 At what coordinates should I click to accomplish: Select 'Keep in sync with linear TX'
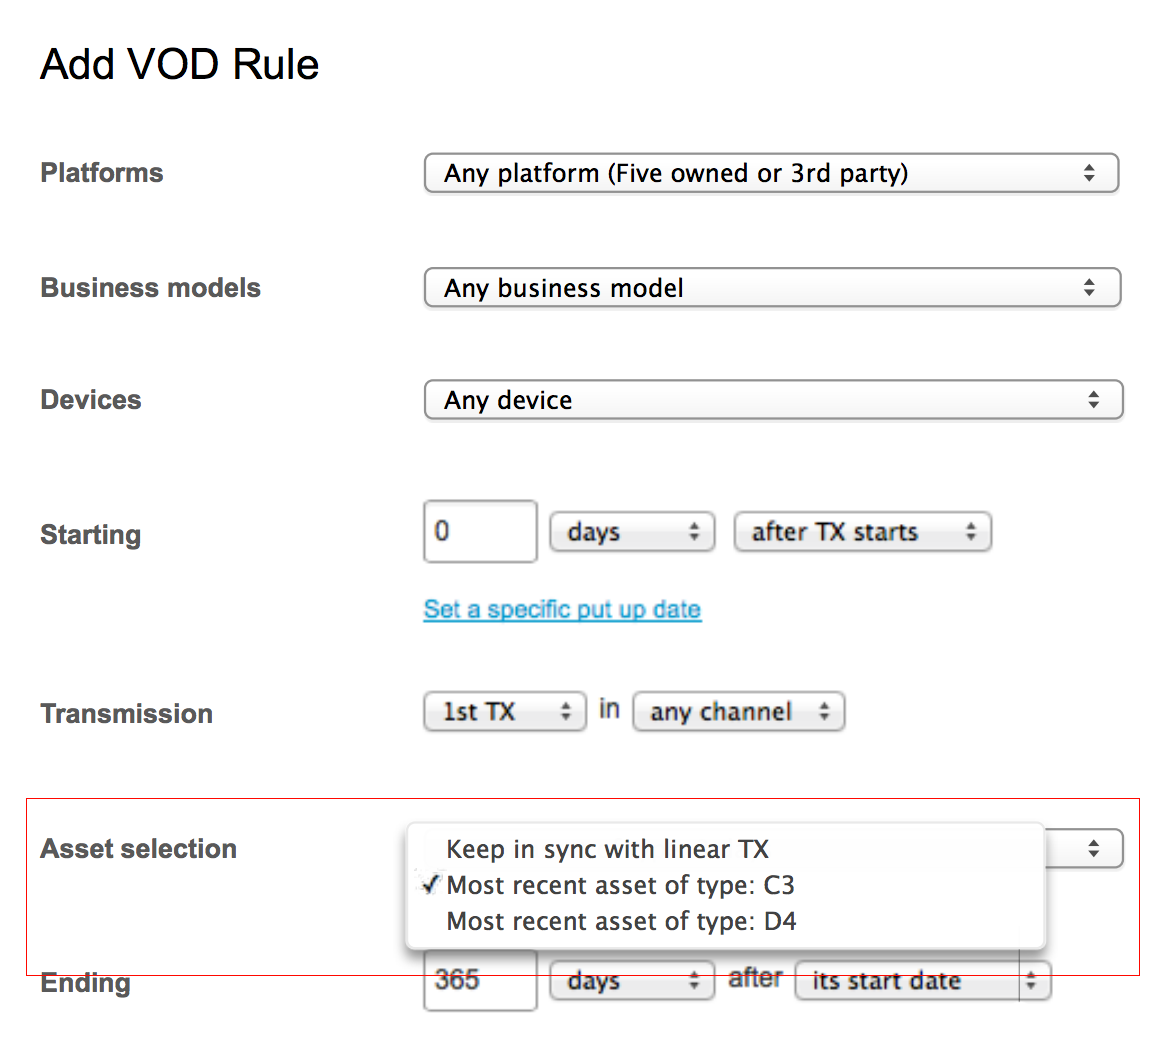tap(607, 849)
